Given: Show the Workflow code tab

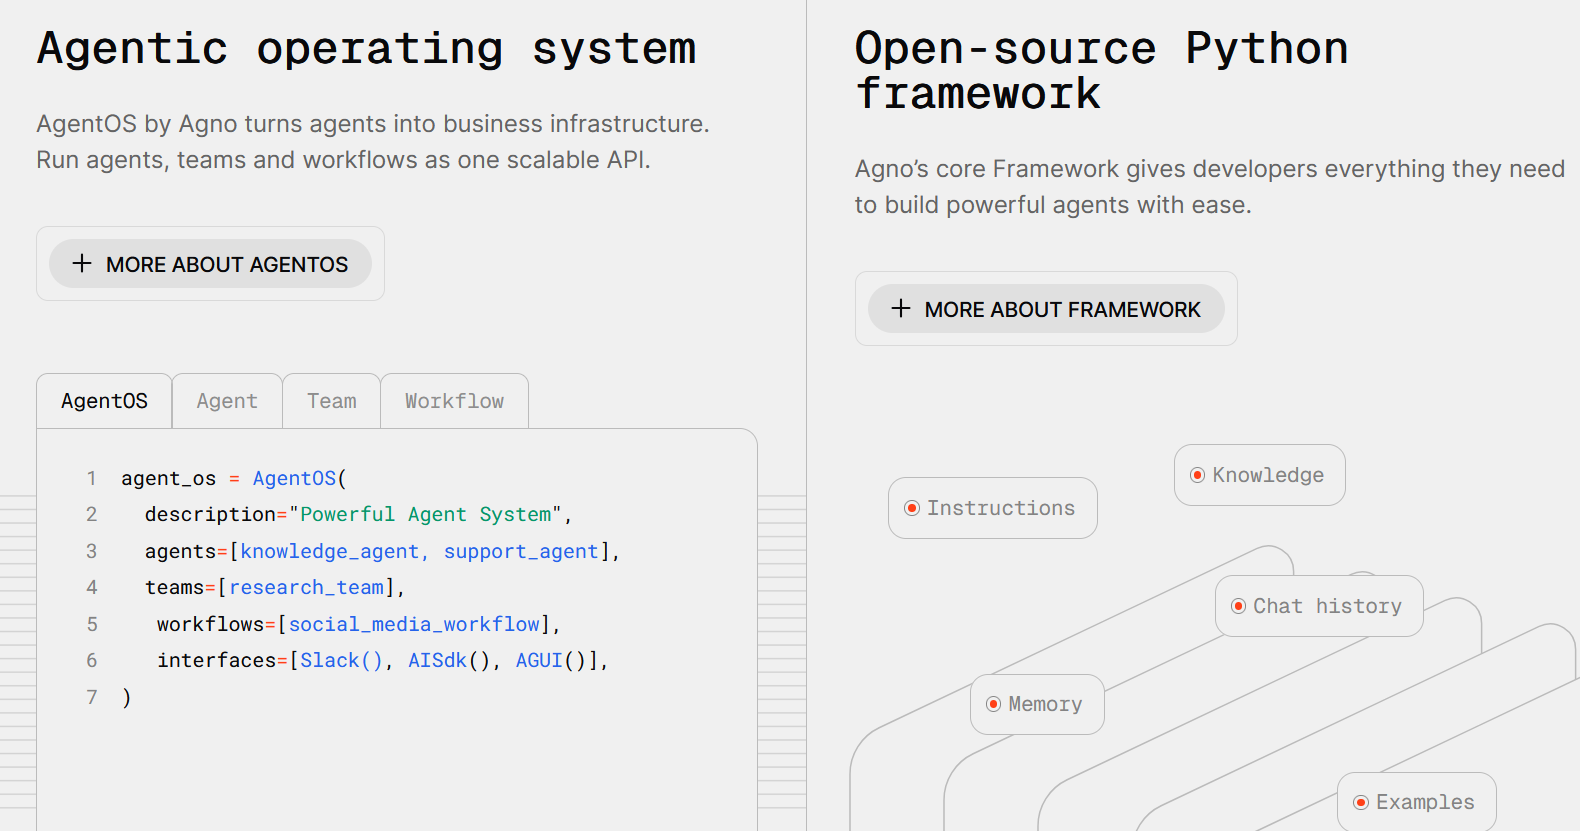Looking at the screenshot, I should coord(454,401).
